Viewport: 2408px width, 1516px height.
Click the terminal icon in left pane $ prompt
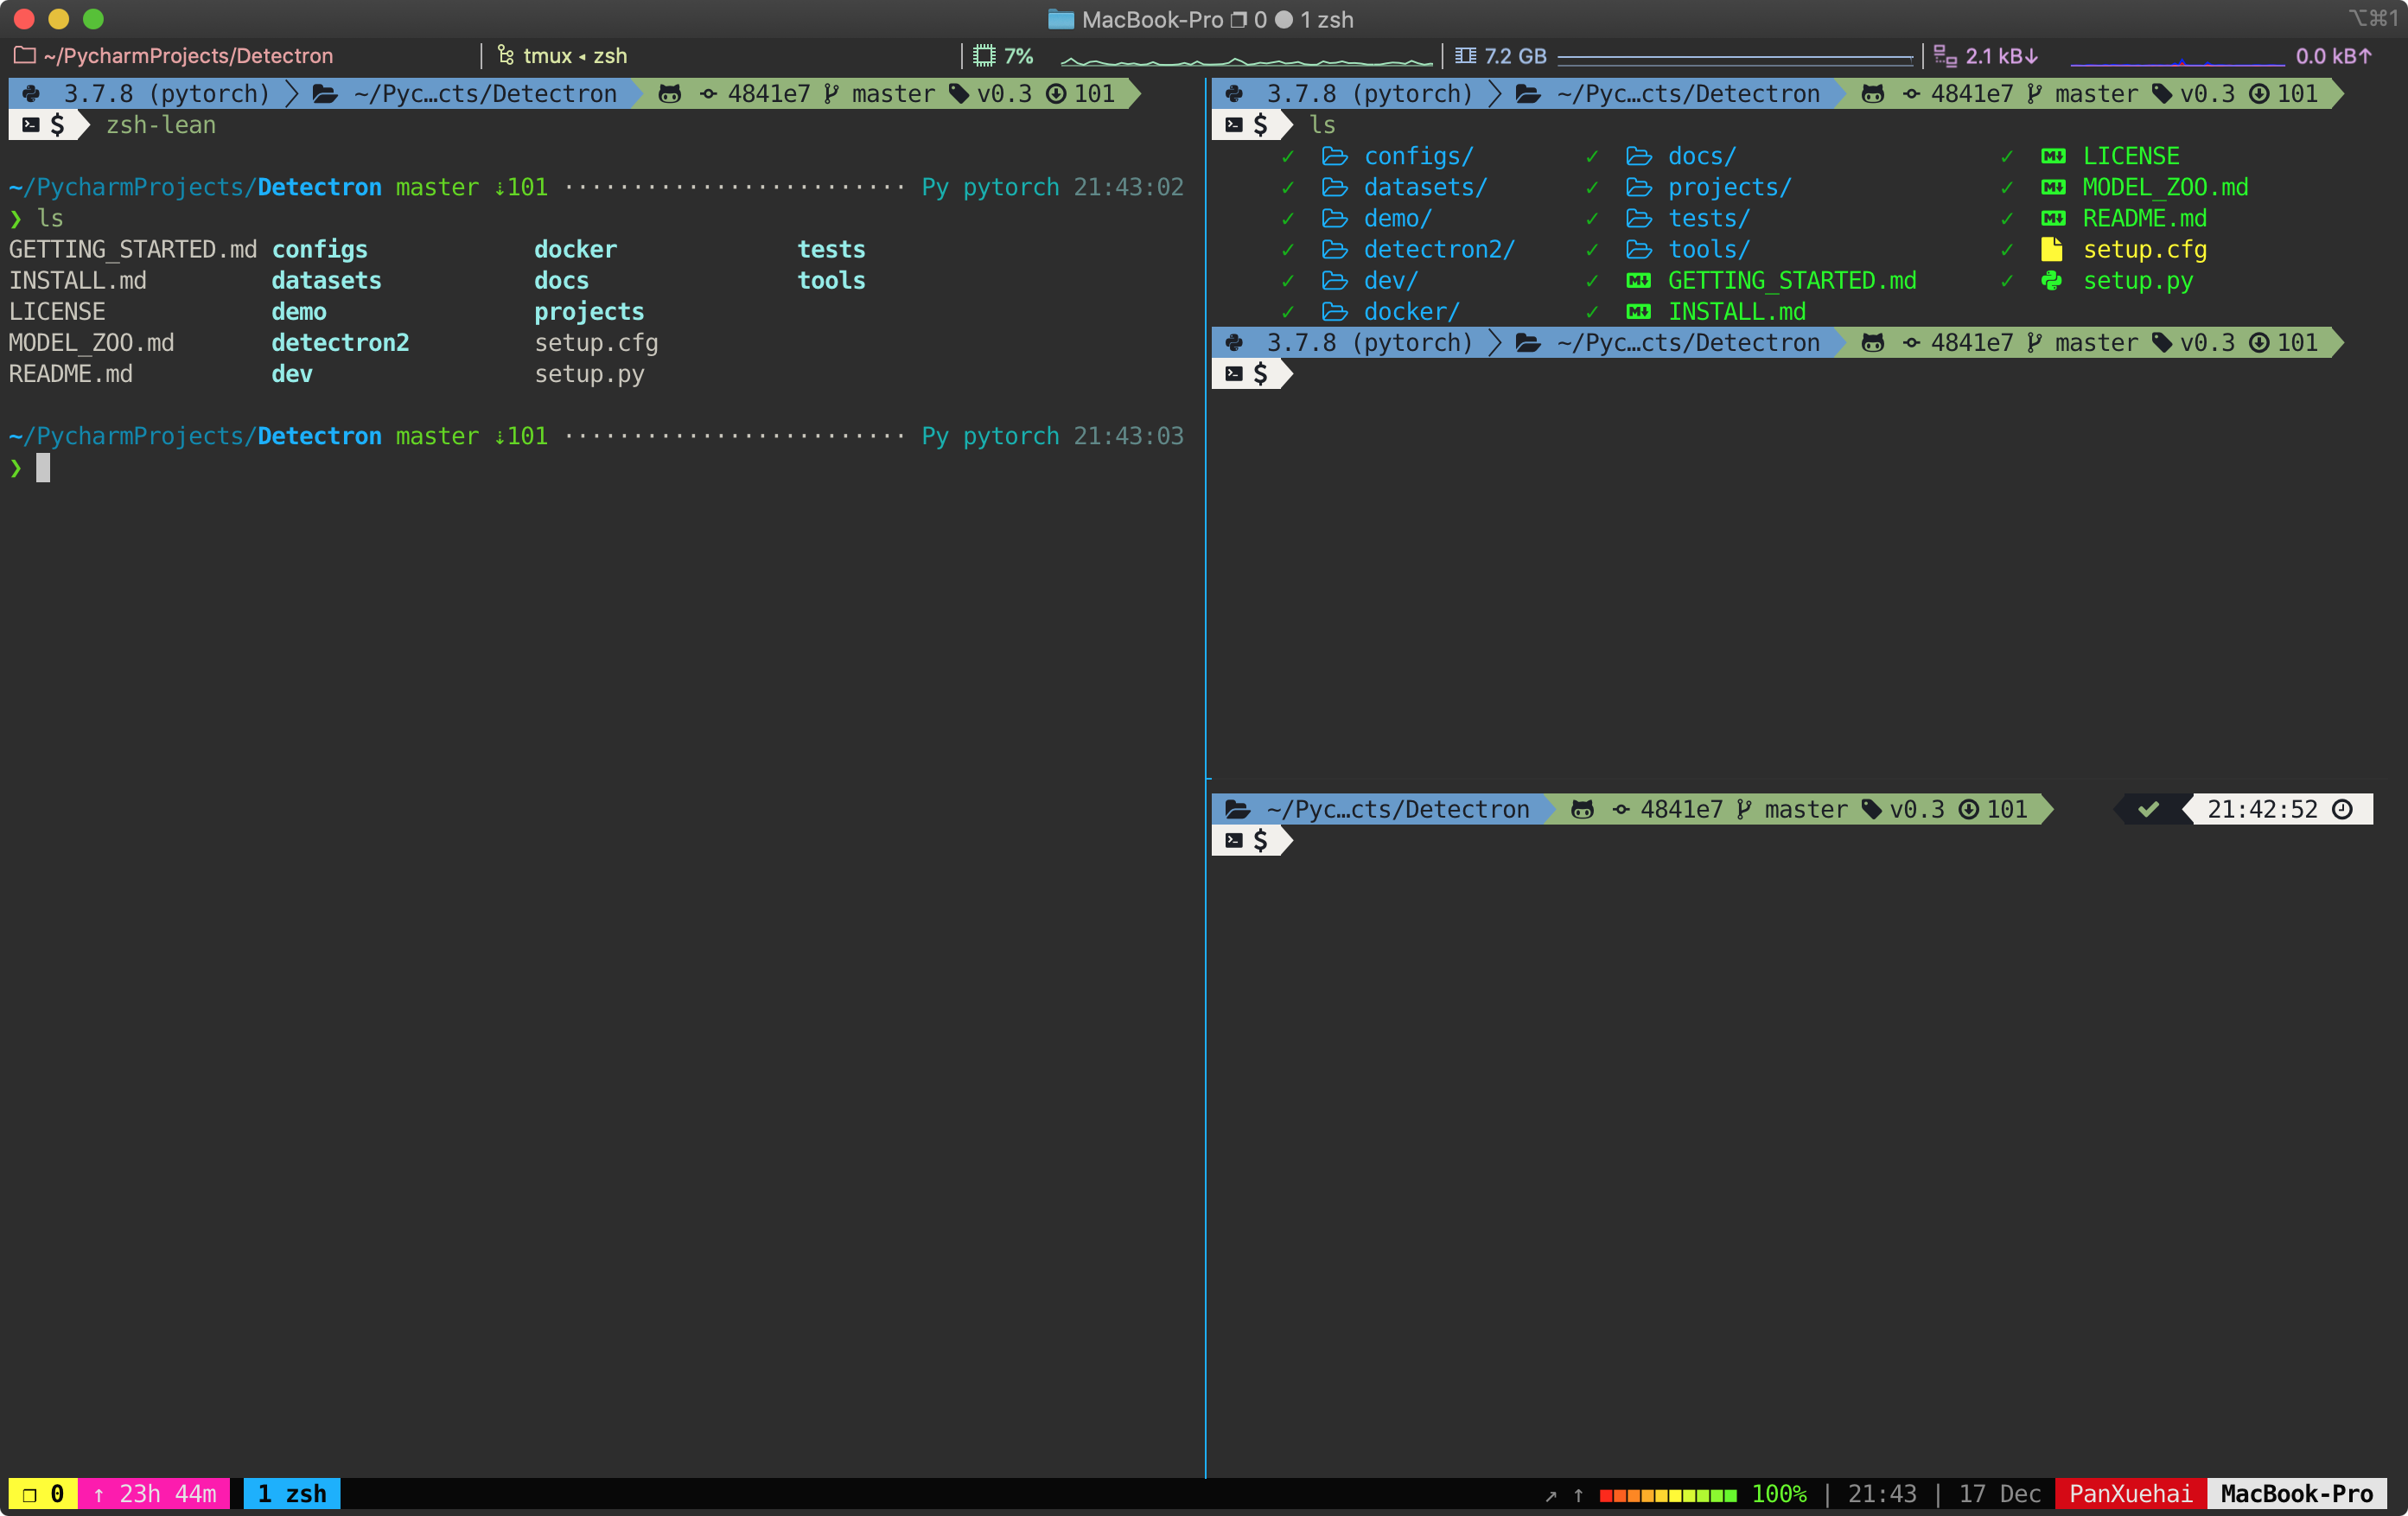31,125
